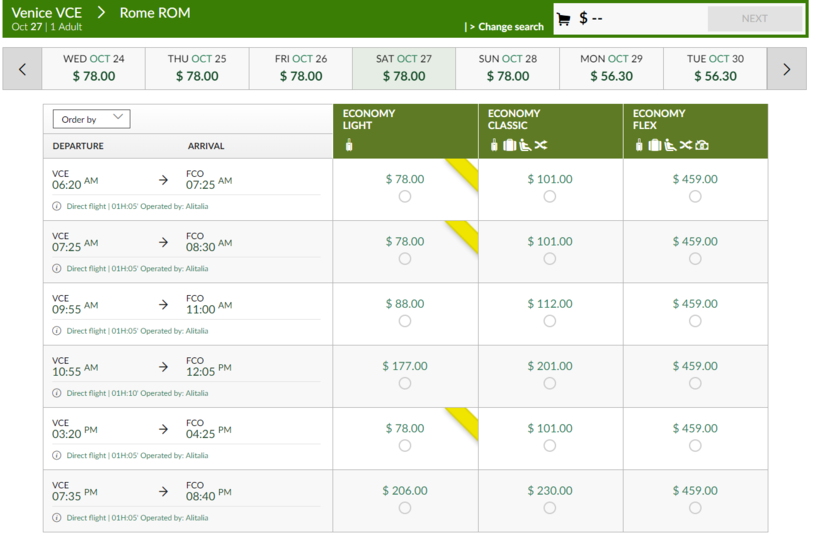820x550 pixels.
Task: Select the Wed Oct 24 date tab
Action: [94, 68]
